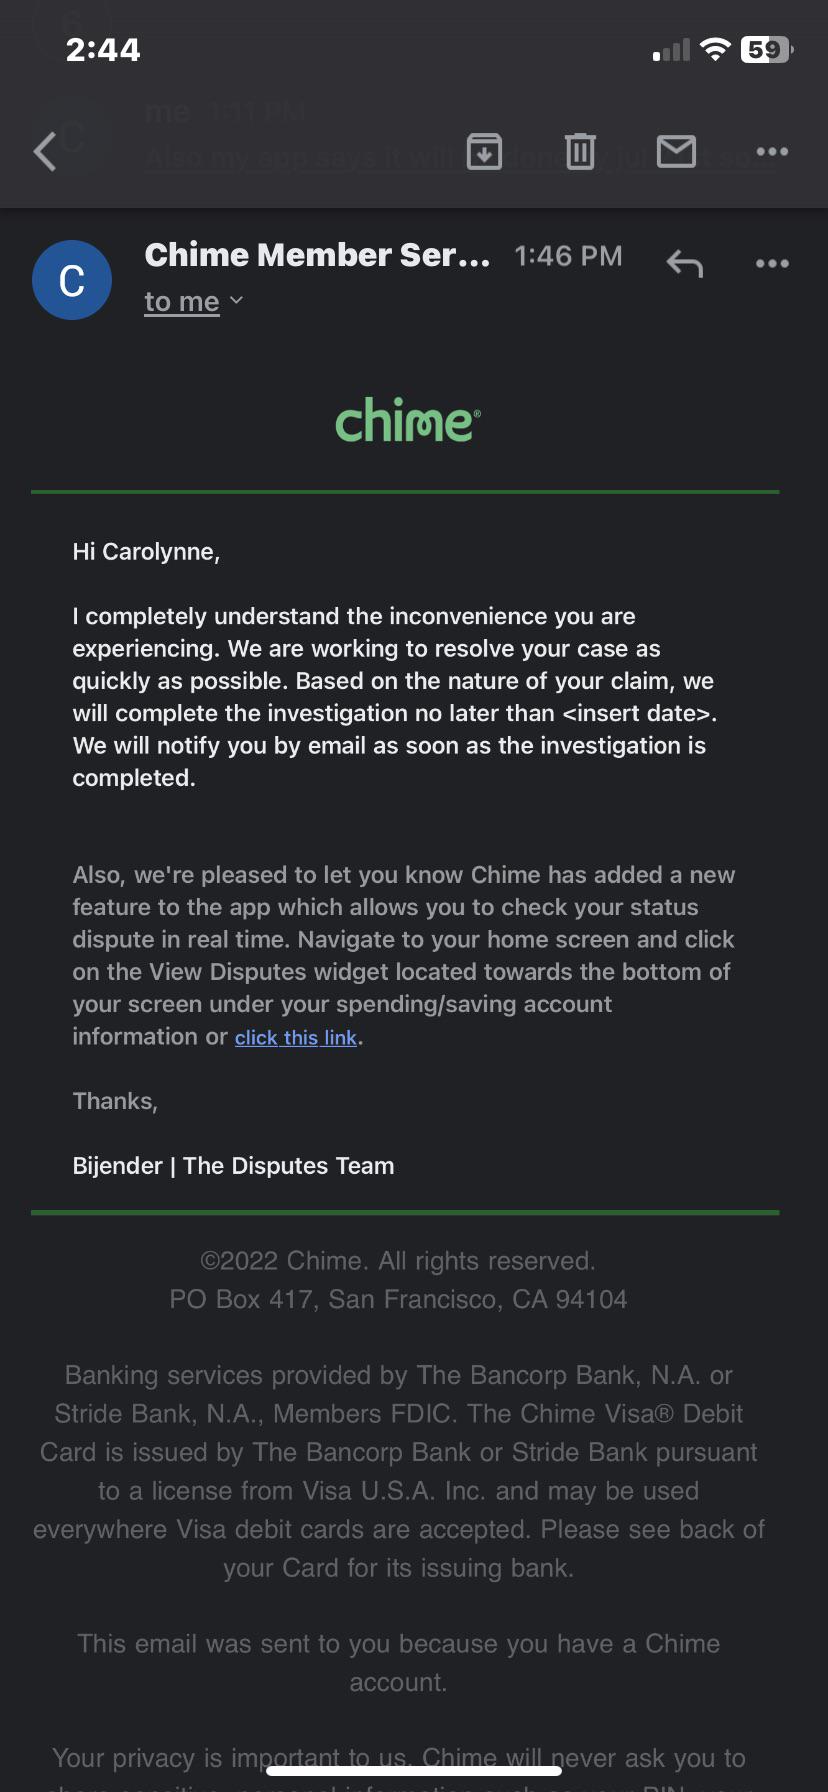This screenshot has width=828, height=1792.
Task: Tap the back chevron to leave email
Action: [46, 152]
